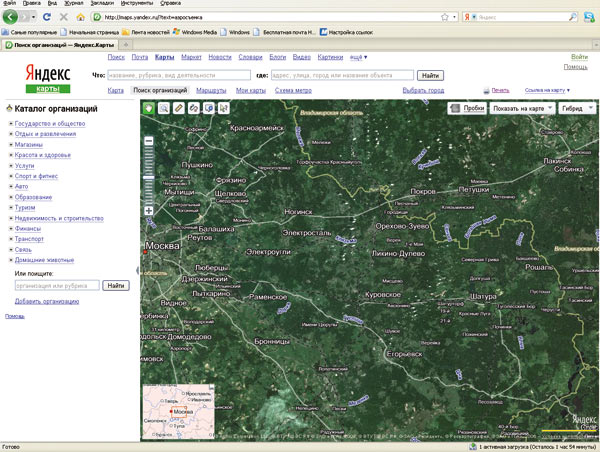This screenshot has height=452, width=600.
Task: Open the Инструменты menu
Action: pyautogui.click(x=137, y=3)
